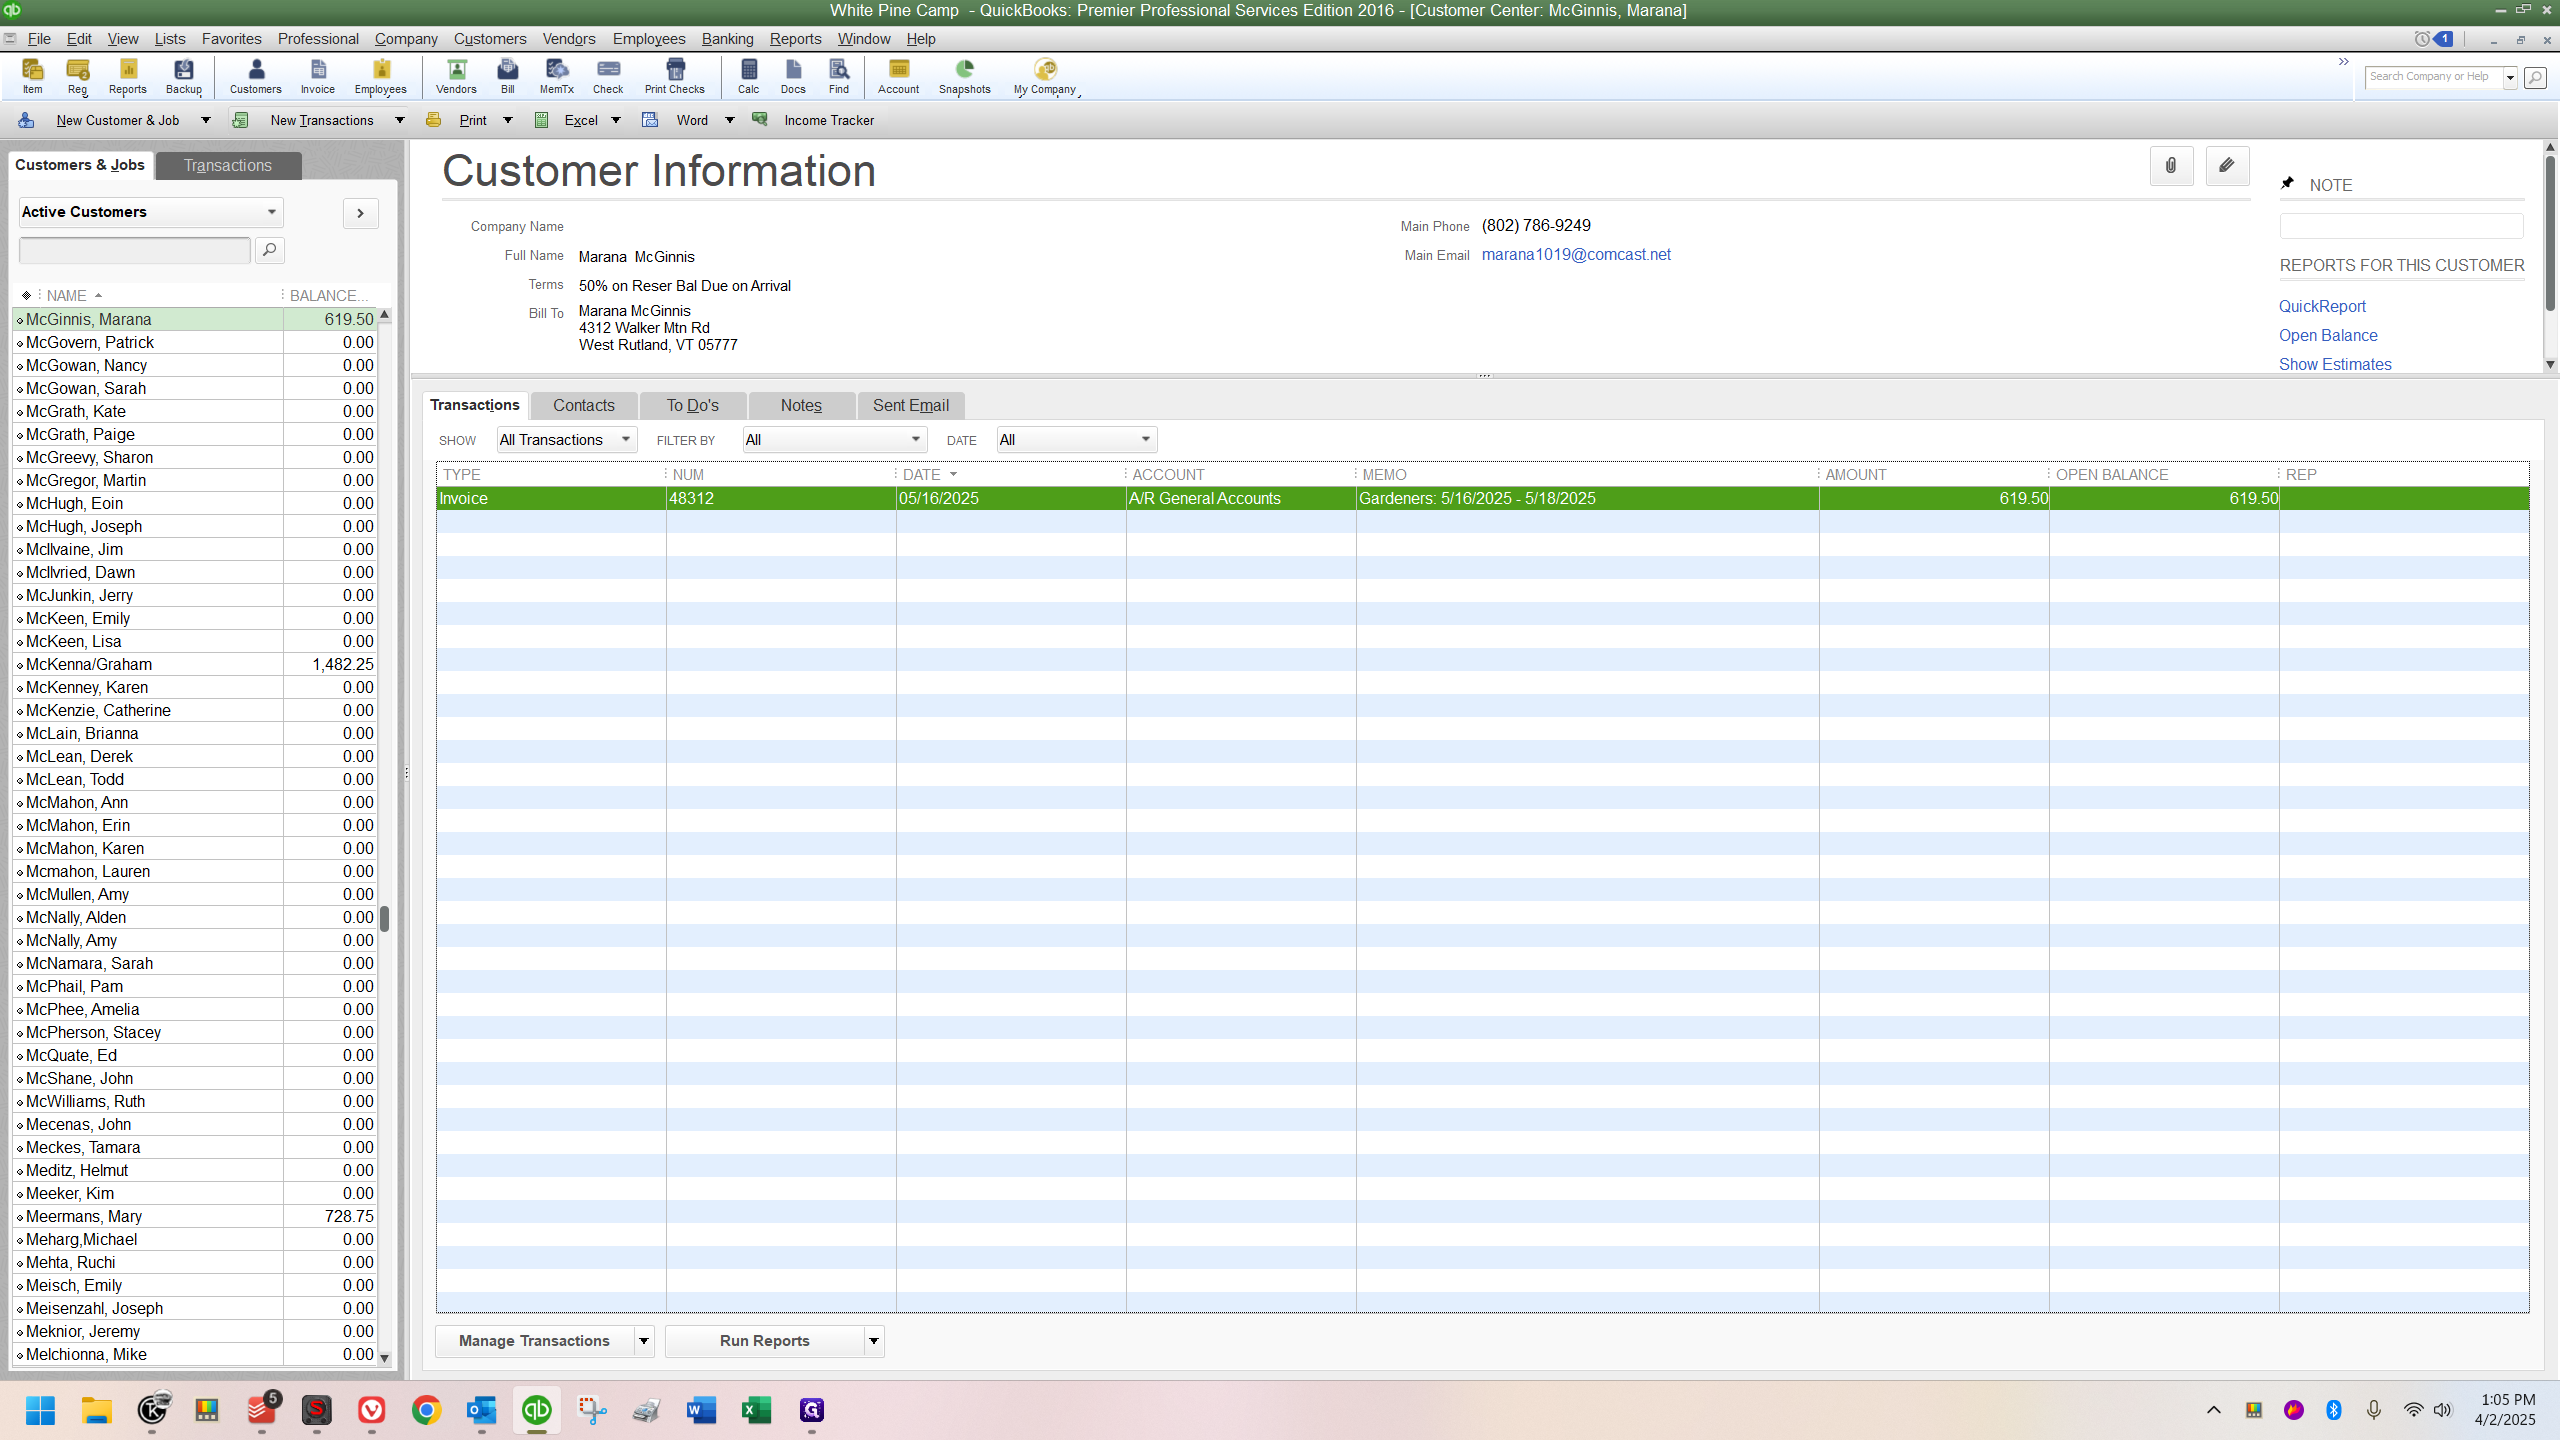The image size is (2560, 1440).
Task: Click the Manage Transactions button
Action: coord(534,1341)
